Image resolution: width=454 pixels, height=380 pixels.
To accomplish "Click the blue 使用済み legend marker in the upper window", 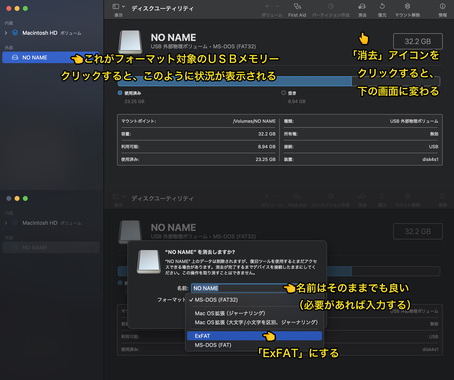I will [x=120, y=93].
